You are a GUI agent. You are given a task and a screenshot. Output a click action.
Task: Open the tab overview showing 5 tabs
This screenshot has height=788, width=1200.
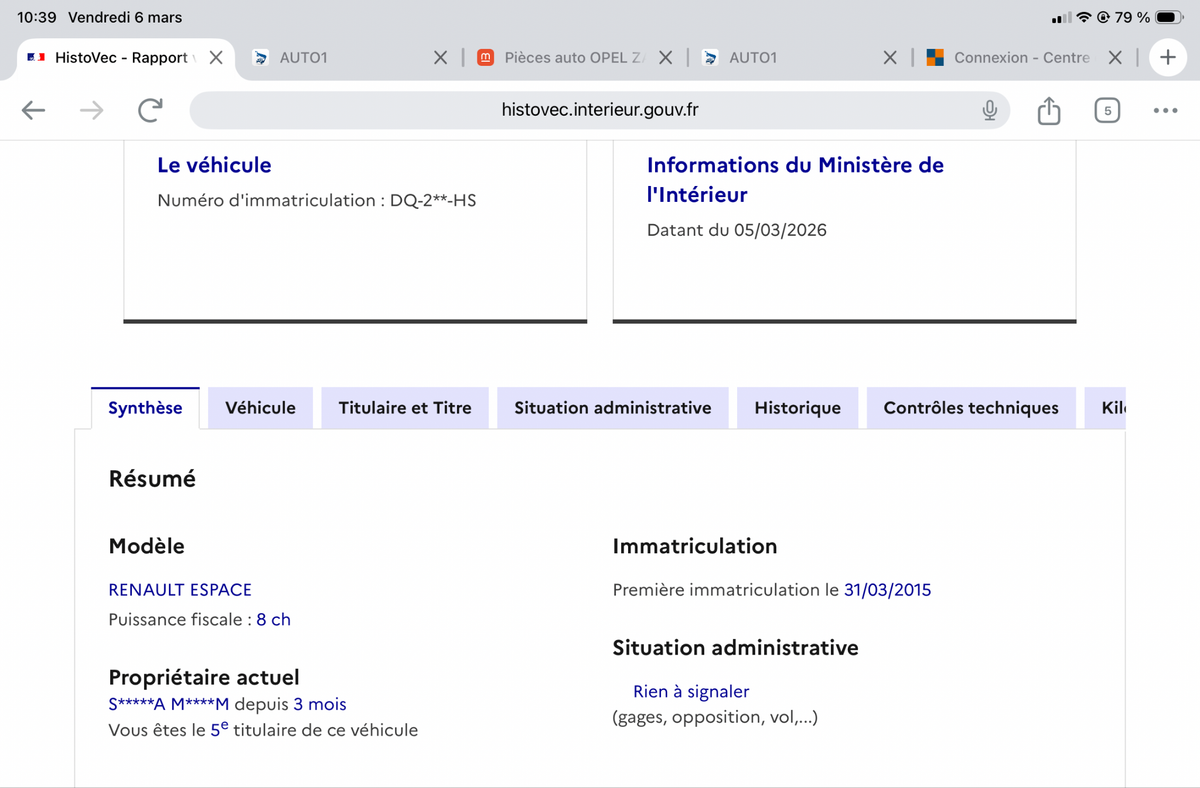tap(1107, 110)
